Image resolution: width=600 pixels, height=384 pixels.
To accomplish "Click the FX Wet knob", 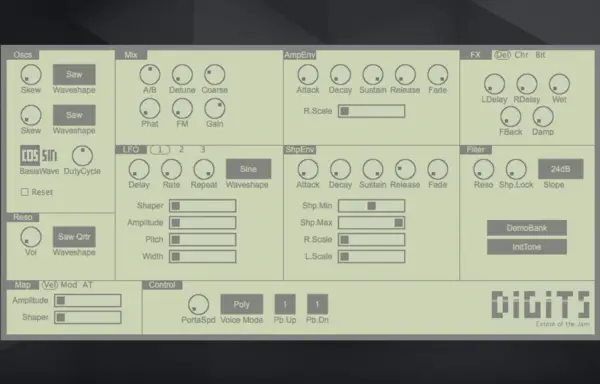I will pos(559,84).
